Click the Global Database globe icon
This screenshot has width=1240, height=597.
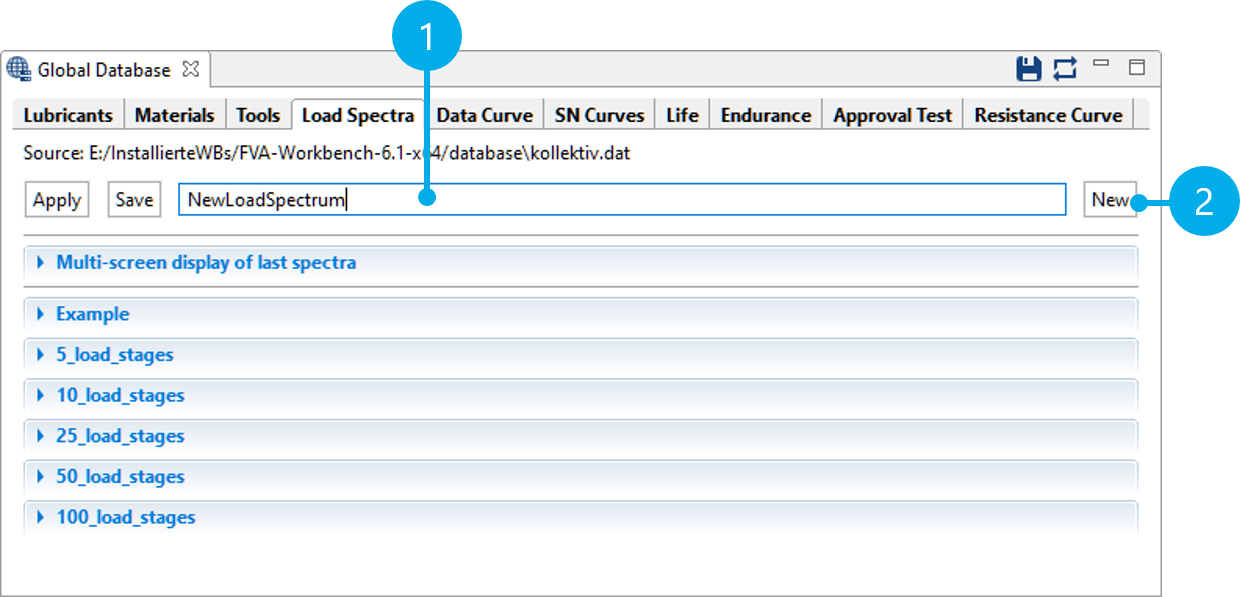19,70
